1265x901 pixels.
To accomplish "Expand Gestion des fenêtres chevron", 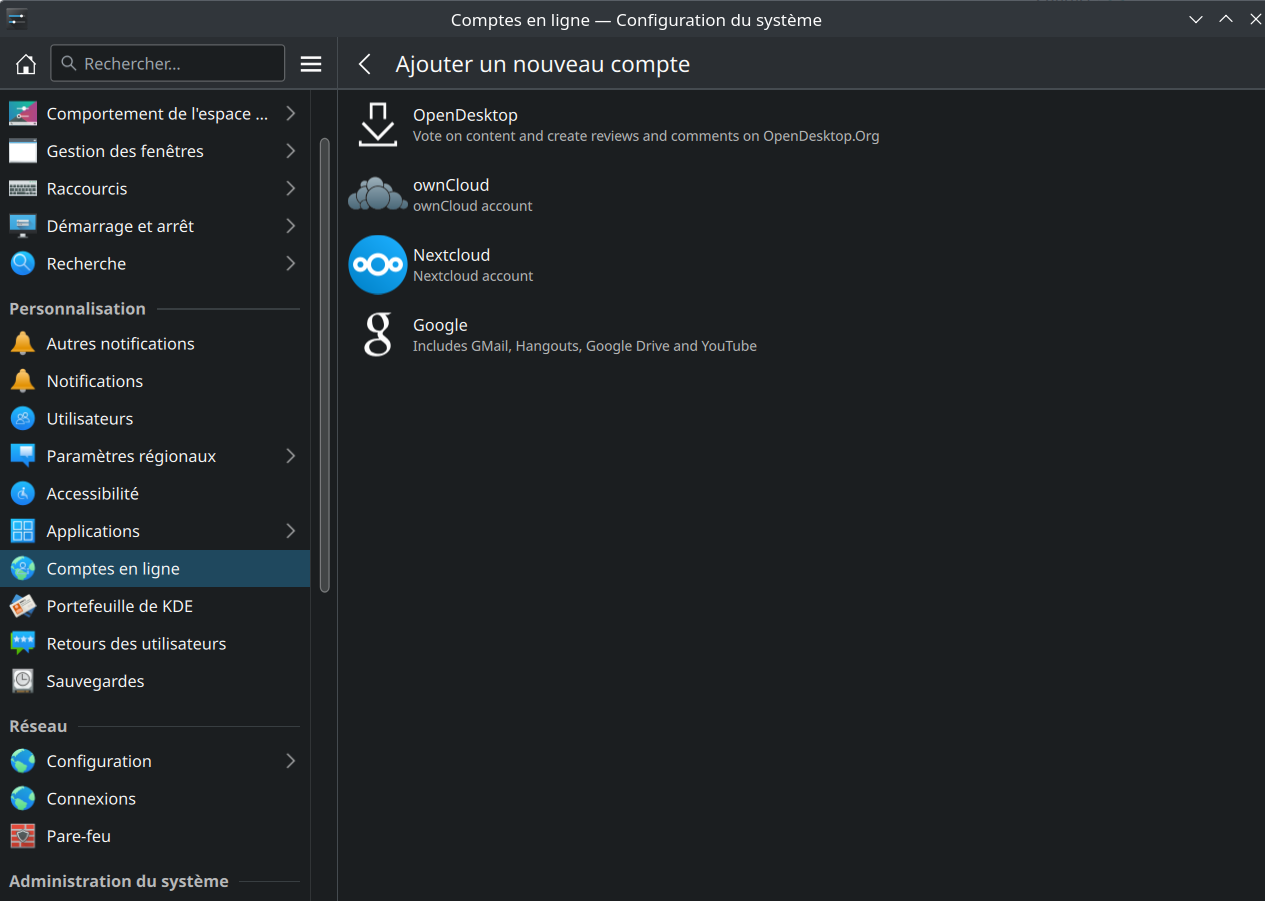I will point(290,151).
